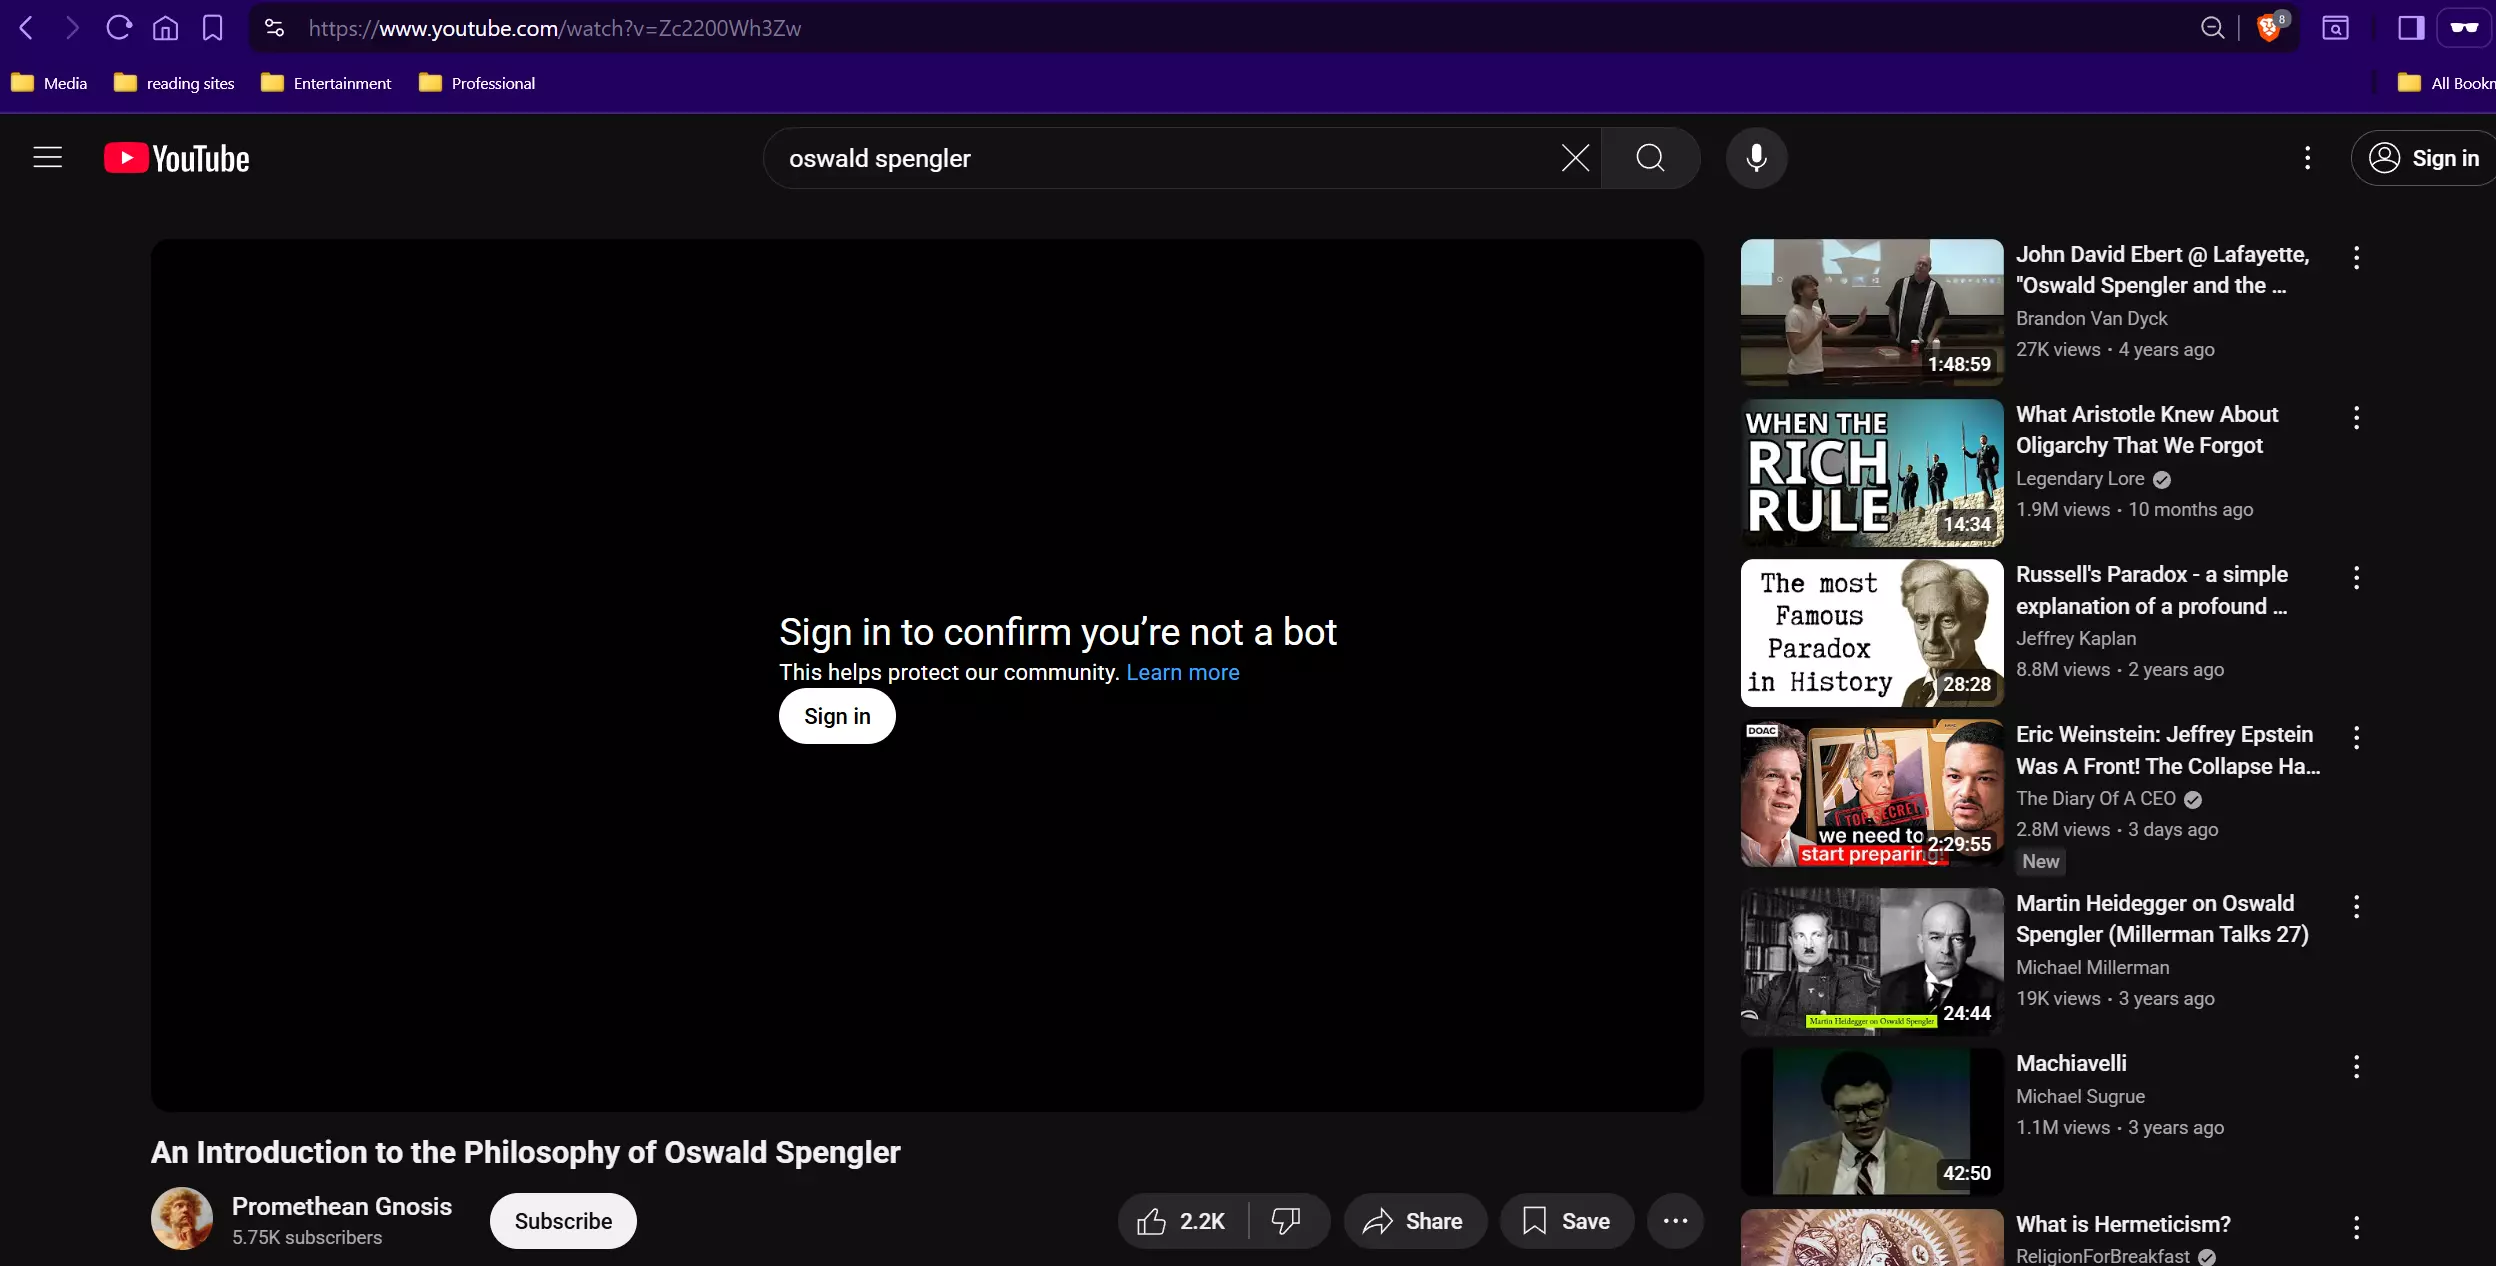Click Brandon Van Dyck channel name
Image resolution: width=2496 pixels, height=1266 pixels.
[2091, 318]
